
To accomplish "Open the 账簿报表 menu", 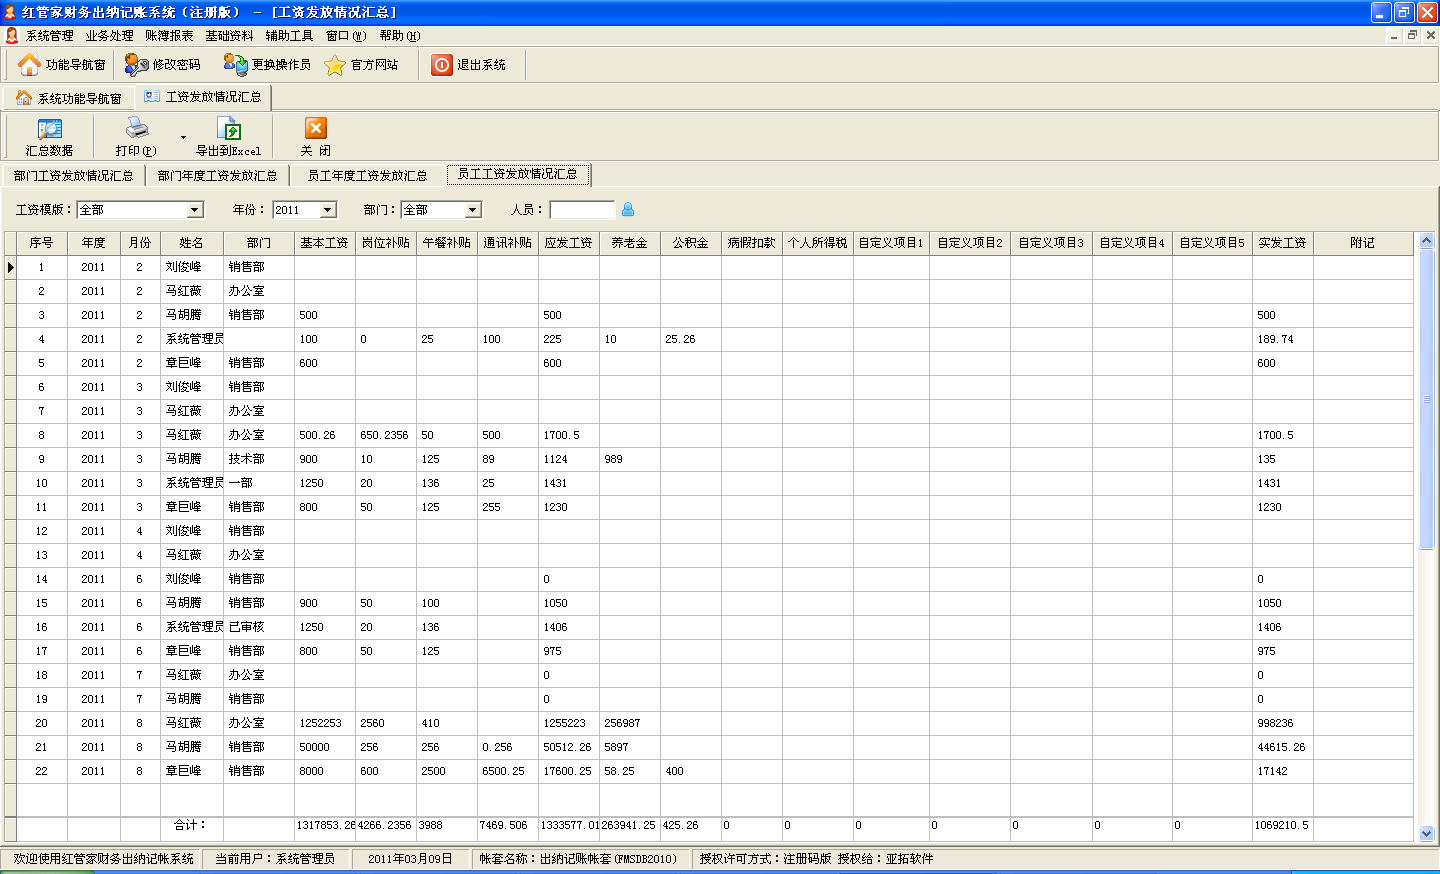I will pos(169,36).
